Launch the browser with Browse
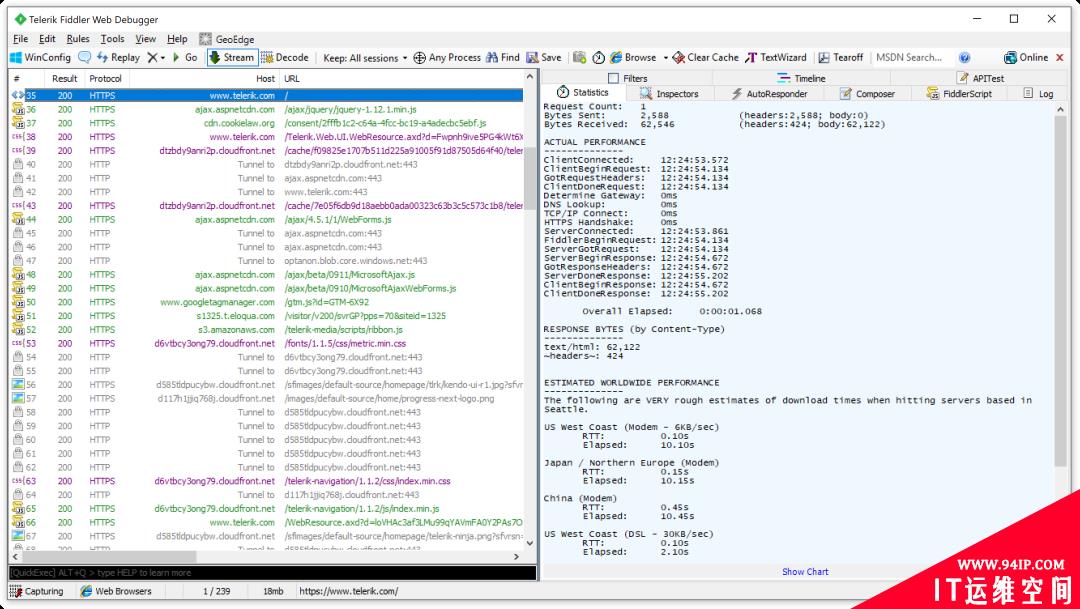The height and width of the screenshot is (609, 1080). 633,58
